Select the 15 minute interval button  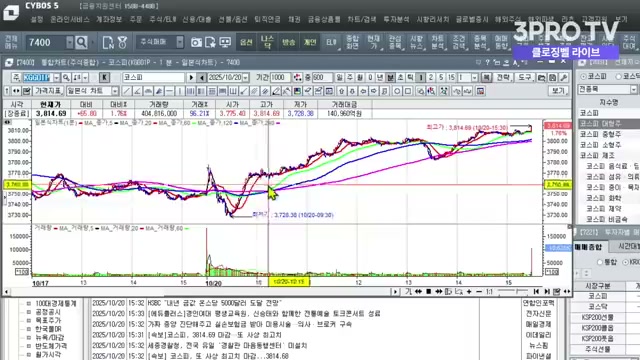tap(451, 78)
